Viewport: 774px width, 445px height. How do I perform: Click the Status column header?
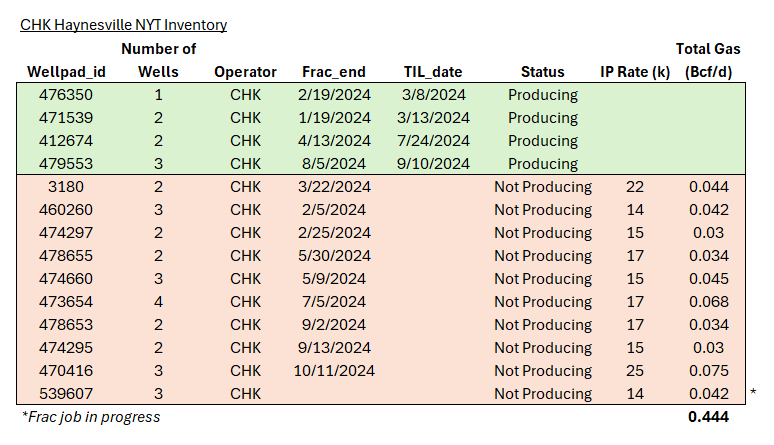click(542, 72)
